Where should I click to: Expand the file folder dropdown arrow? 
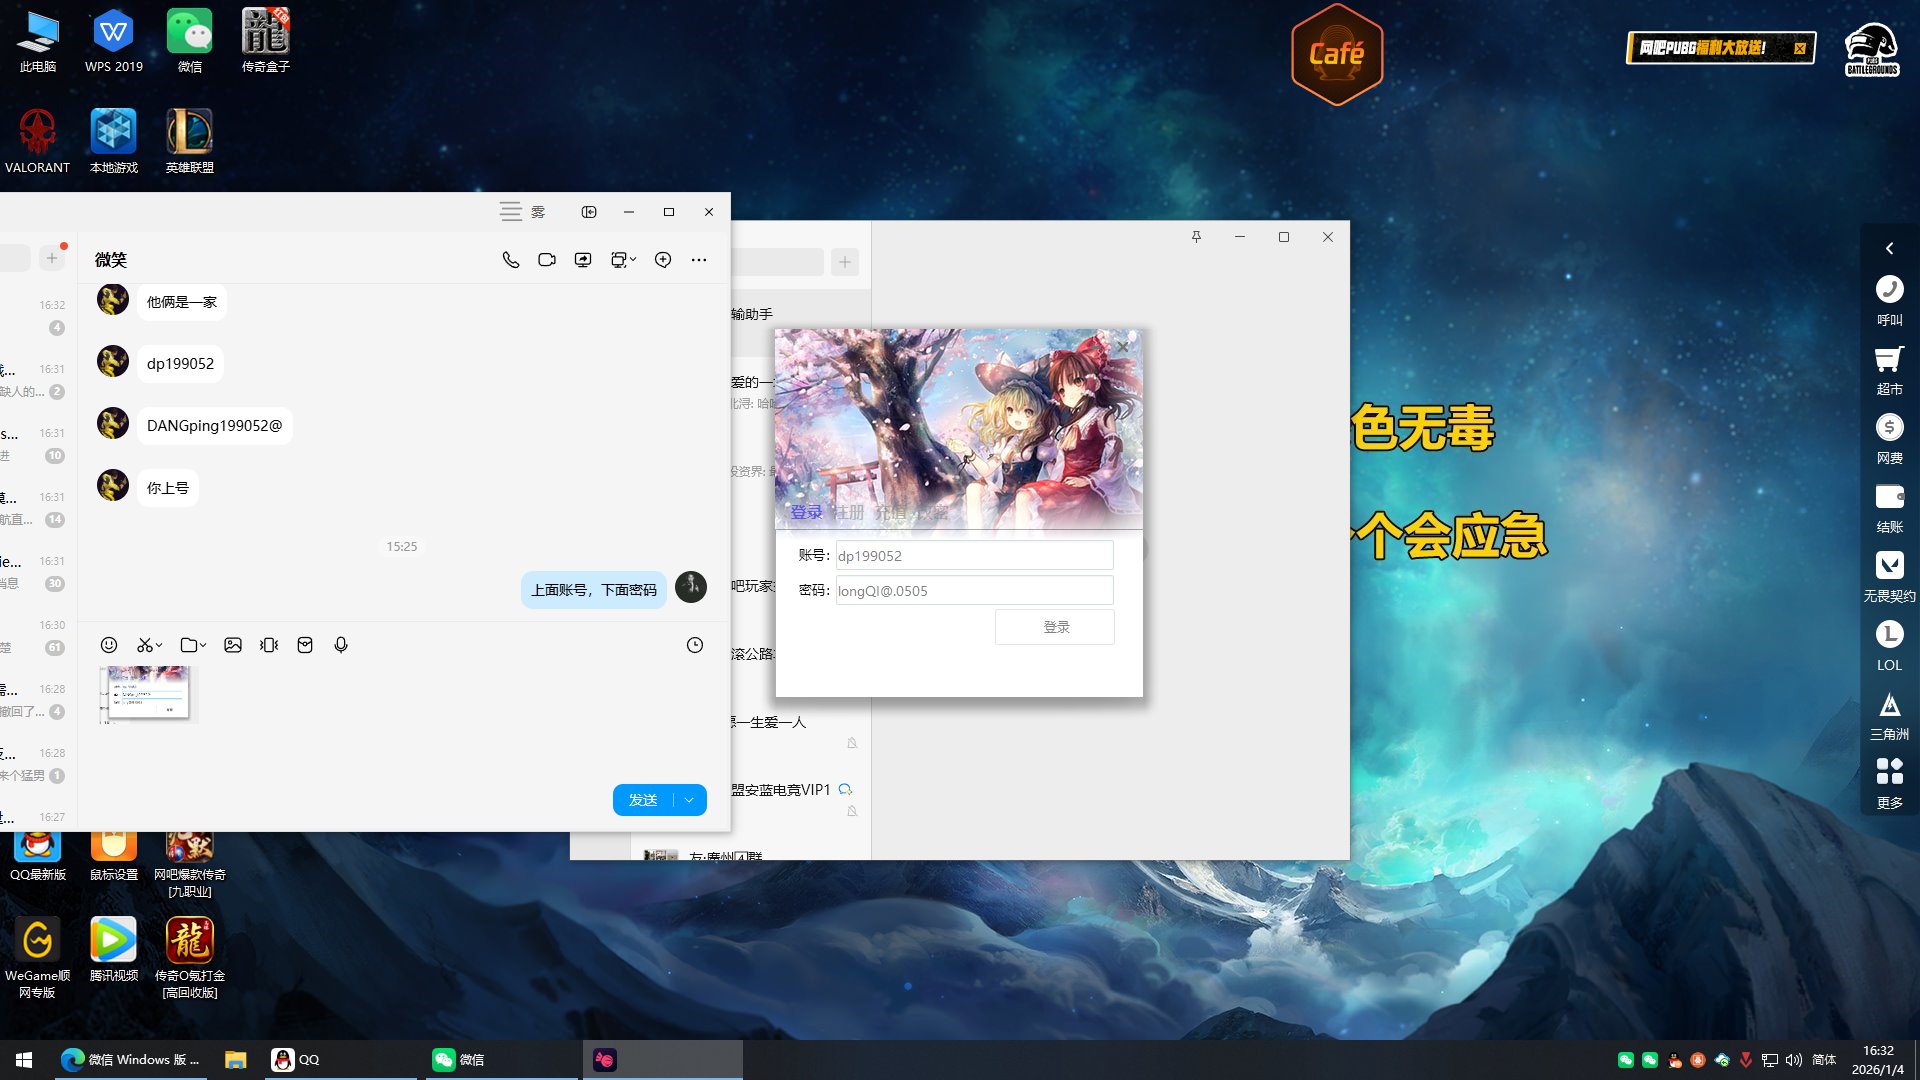203,645
